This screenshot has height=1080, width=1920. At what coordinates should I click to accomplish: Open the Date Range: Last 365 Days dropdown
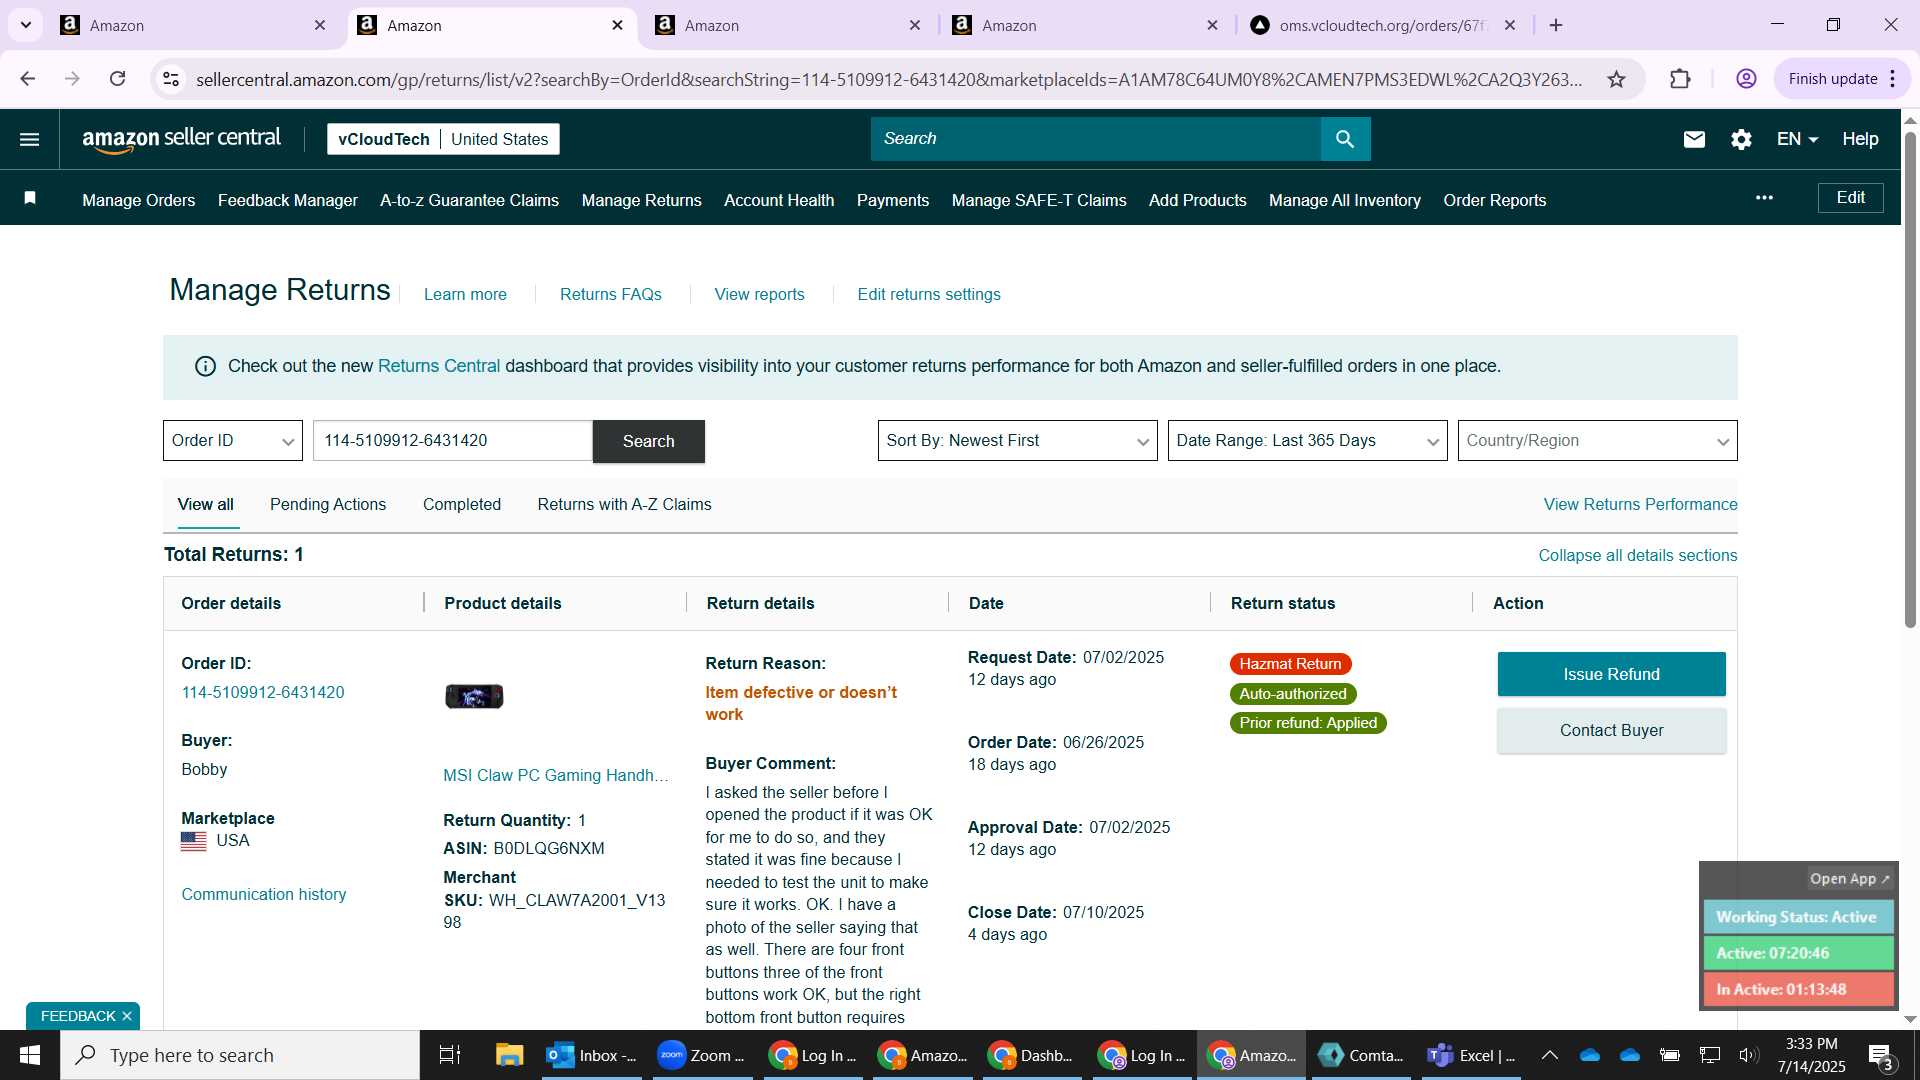(1307, 441)
